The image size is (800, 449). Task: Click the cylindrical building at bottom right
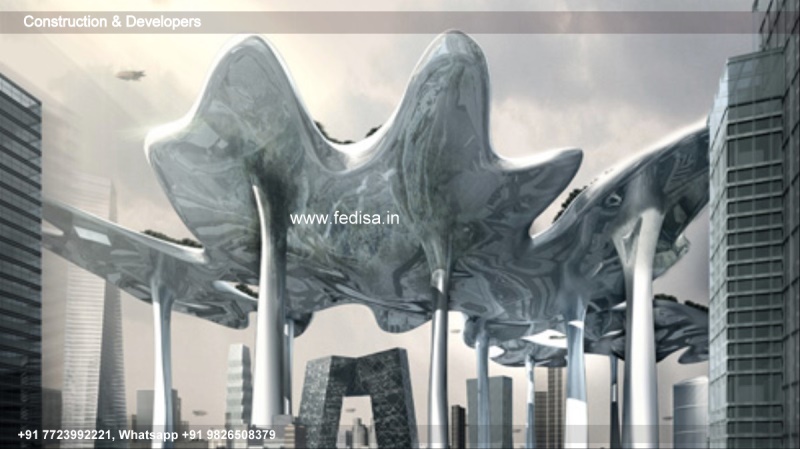[x=689, y=410]
